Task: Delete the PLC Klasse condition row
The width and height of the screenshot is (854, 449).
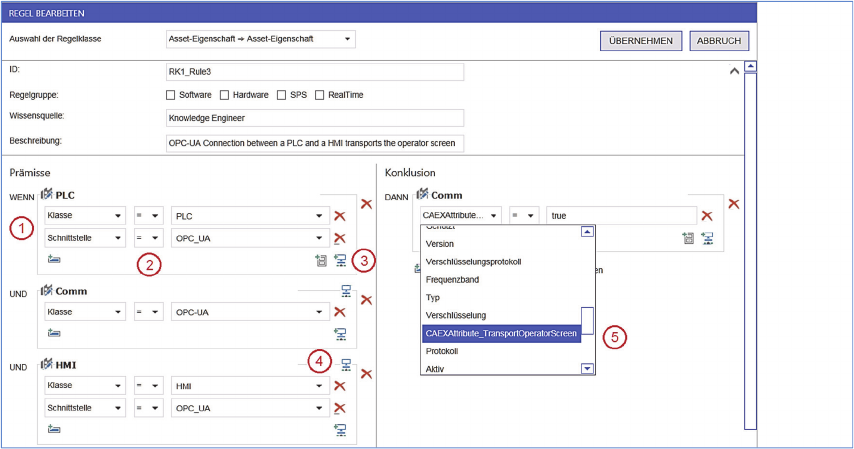Action: 339,216
